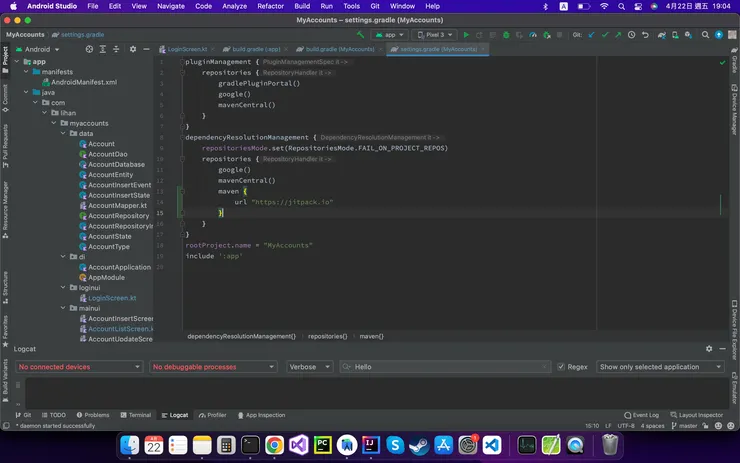Open the Refactor menu
Viewport: 740px width, 463px height.
[x=270, y=6]
